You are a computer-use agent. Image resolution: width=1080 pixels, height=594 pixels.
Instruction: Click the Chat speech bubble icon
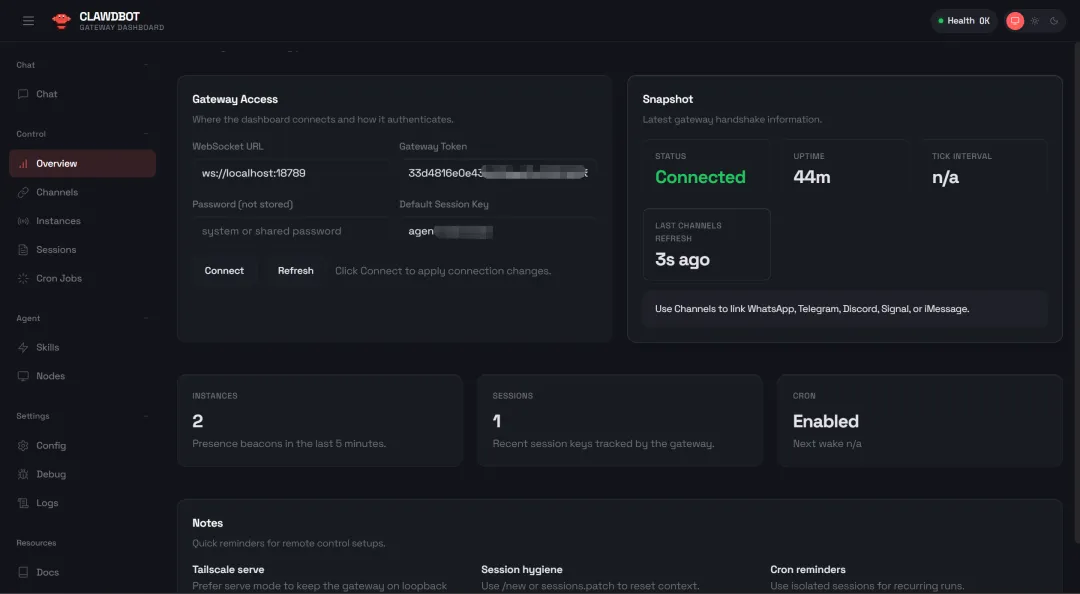tap(23, 94)
